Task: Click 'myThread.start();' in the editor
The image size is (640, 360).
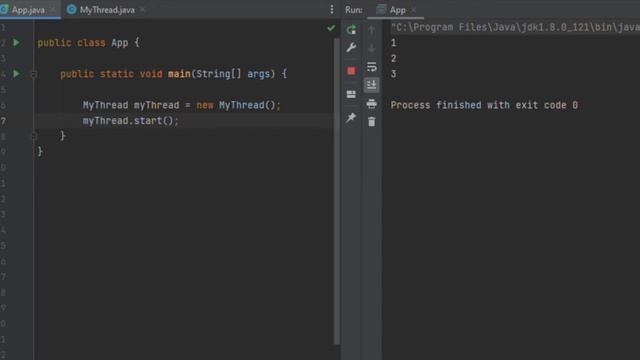Action: coord(131,121)
